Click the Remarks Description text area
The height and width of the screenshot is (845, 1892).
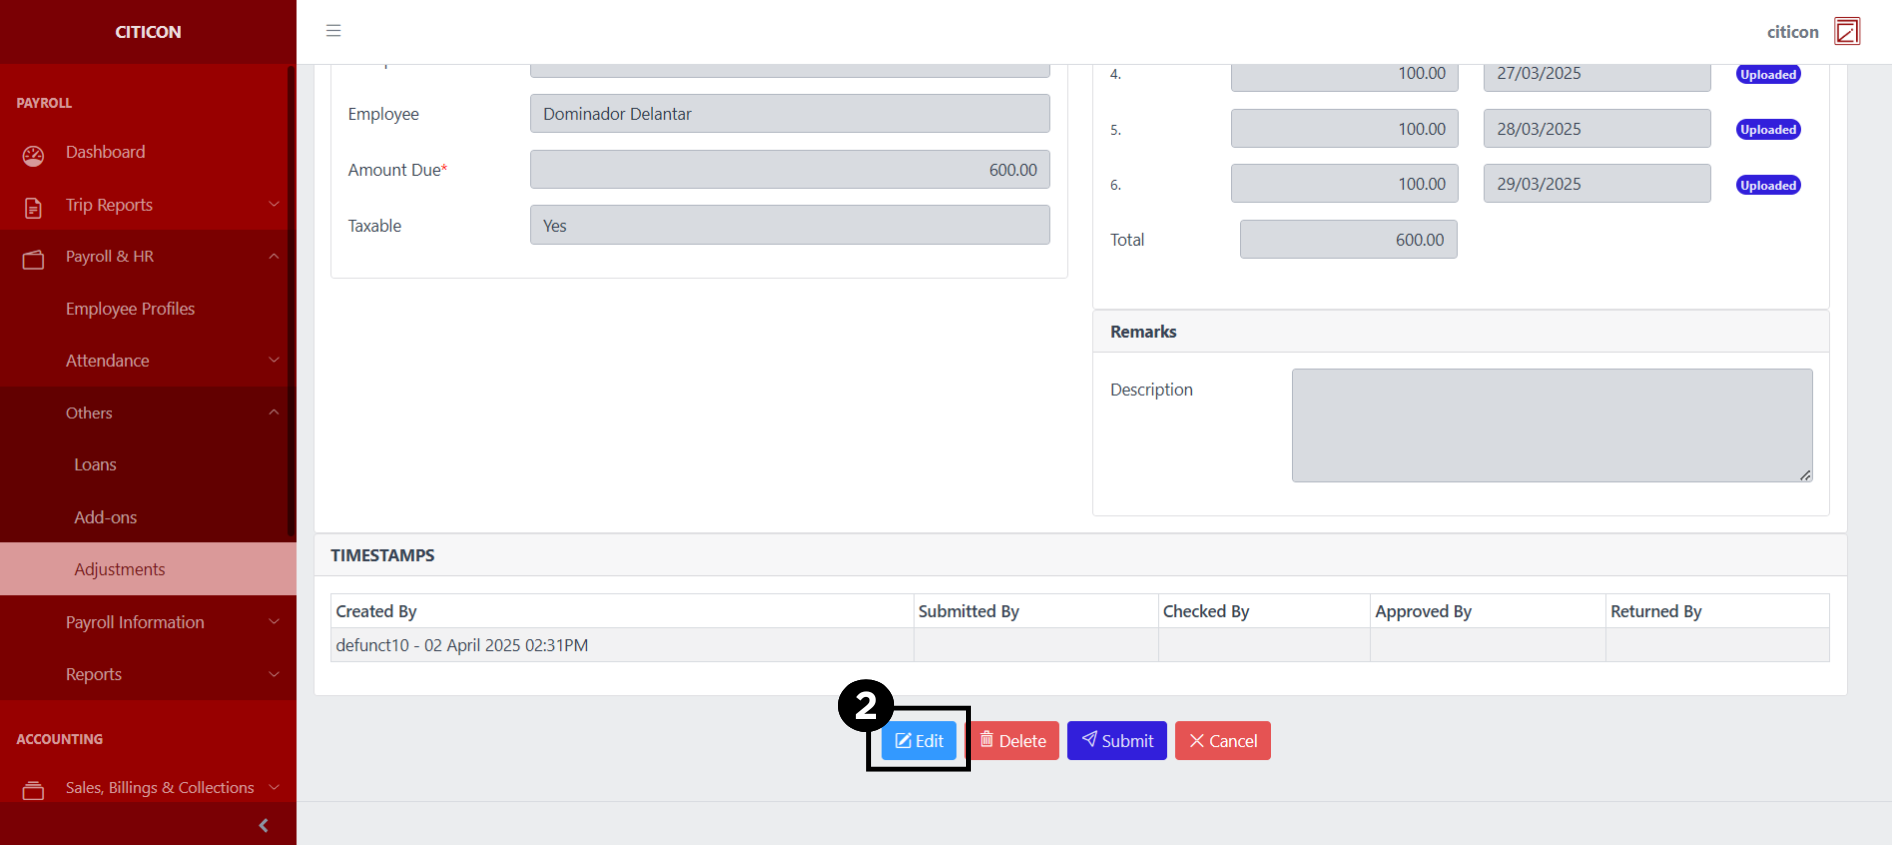click(1551, 425)
